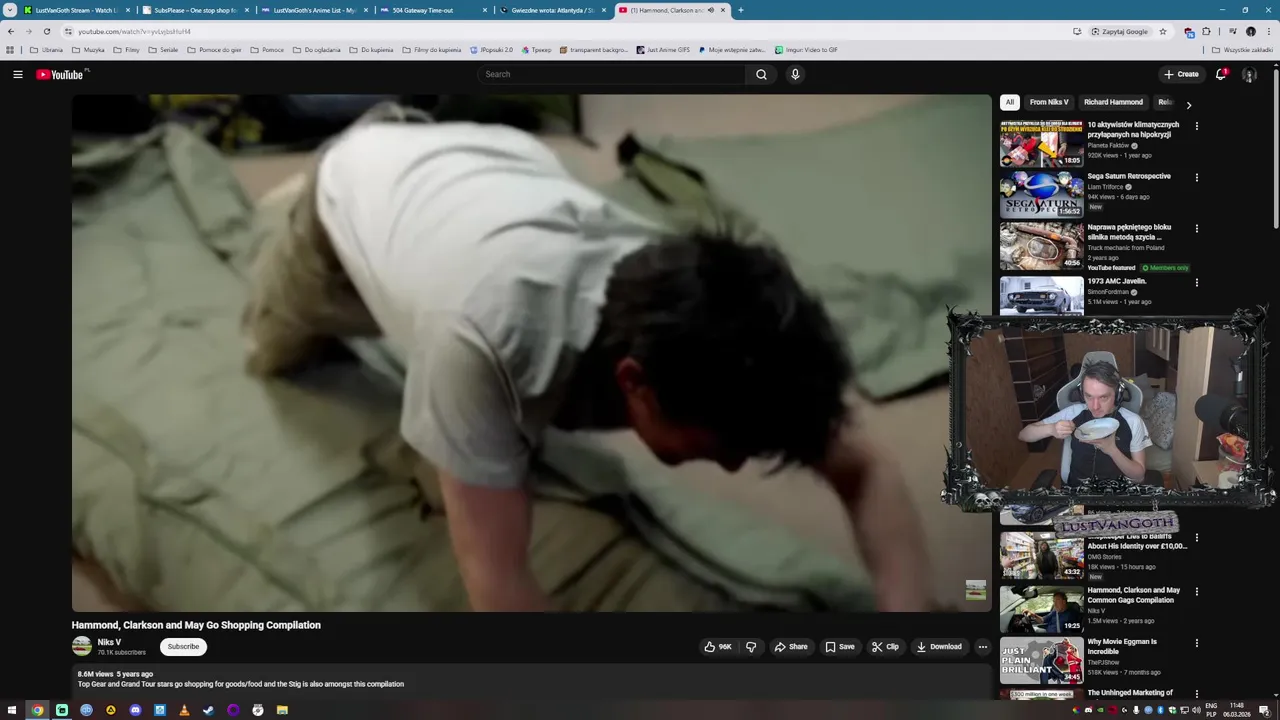Expand 'Wszystkie zakładki' bookmarks folder
Viewport: 1280px width, 720px height.
point(1242,49)
